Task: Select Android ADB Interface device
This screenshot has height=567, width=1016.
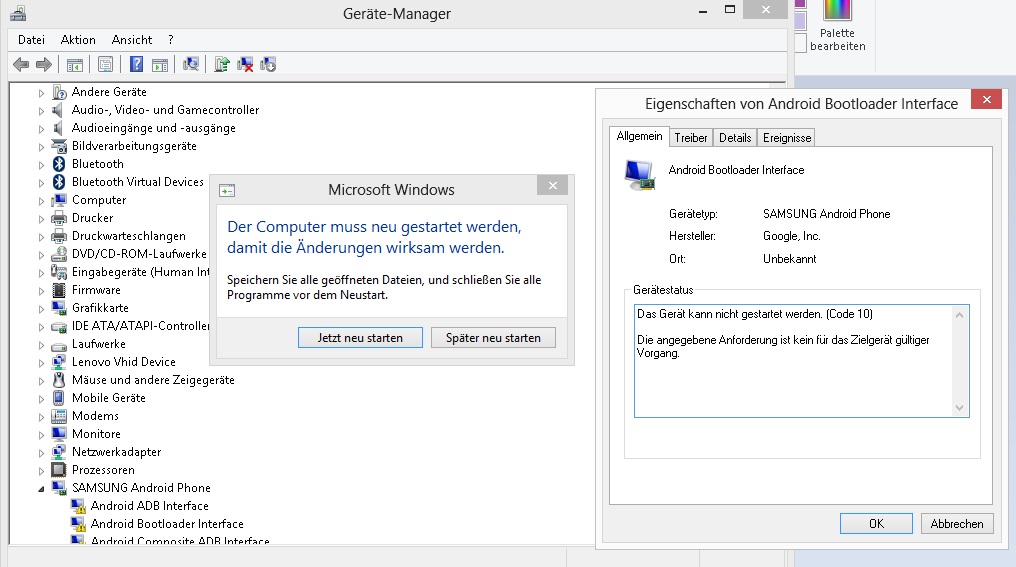Action: point(149,506)
